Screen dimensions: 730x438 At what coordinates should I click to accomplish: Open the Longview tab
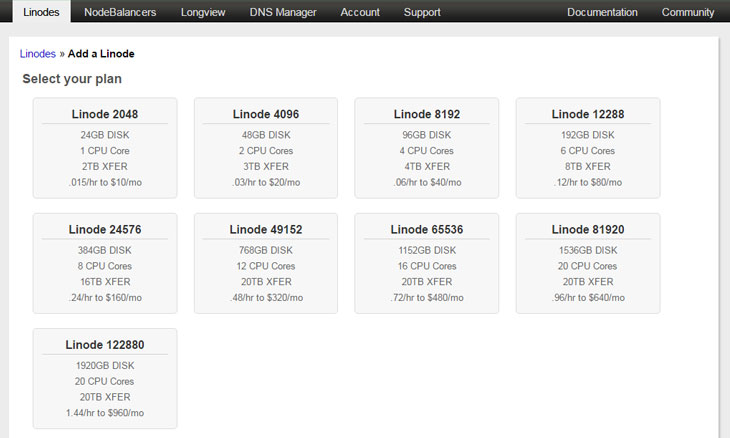(x=203, y=12)
